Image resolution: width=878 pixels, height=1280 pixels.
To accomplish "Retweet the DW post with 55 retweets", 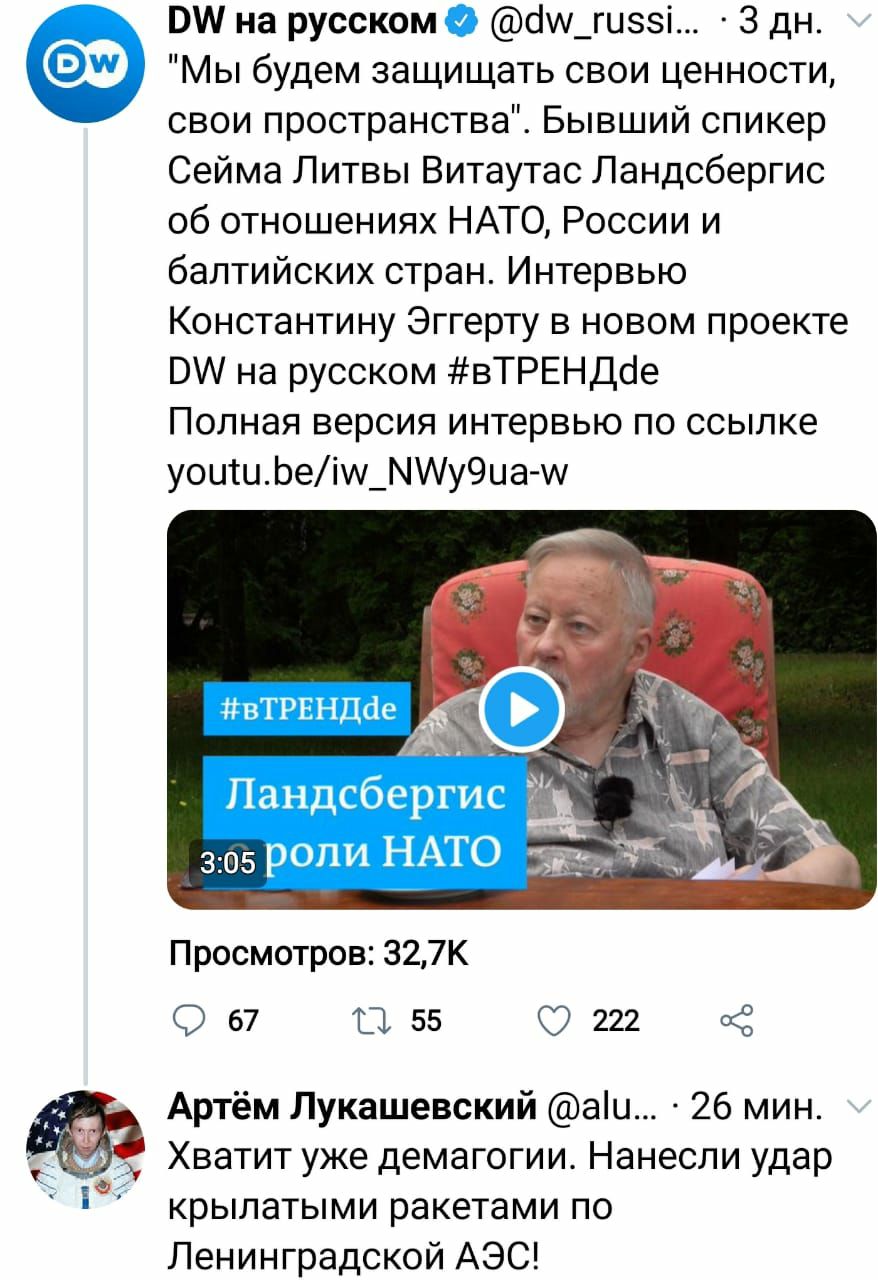I will click(x=368, y=1019).
